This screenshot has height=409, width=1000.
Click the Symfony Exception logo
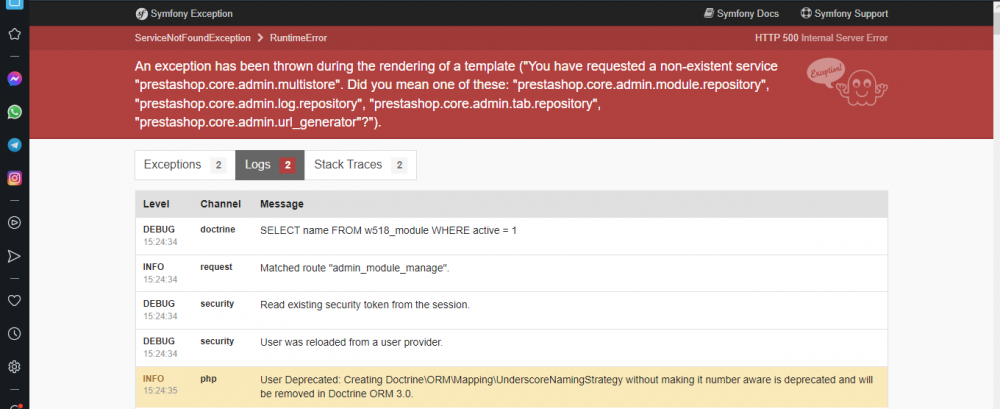(184, 13)
